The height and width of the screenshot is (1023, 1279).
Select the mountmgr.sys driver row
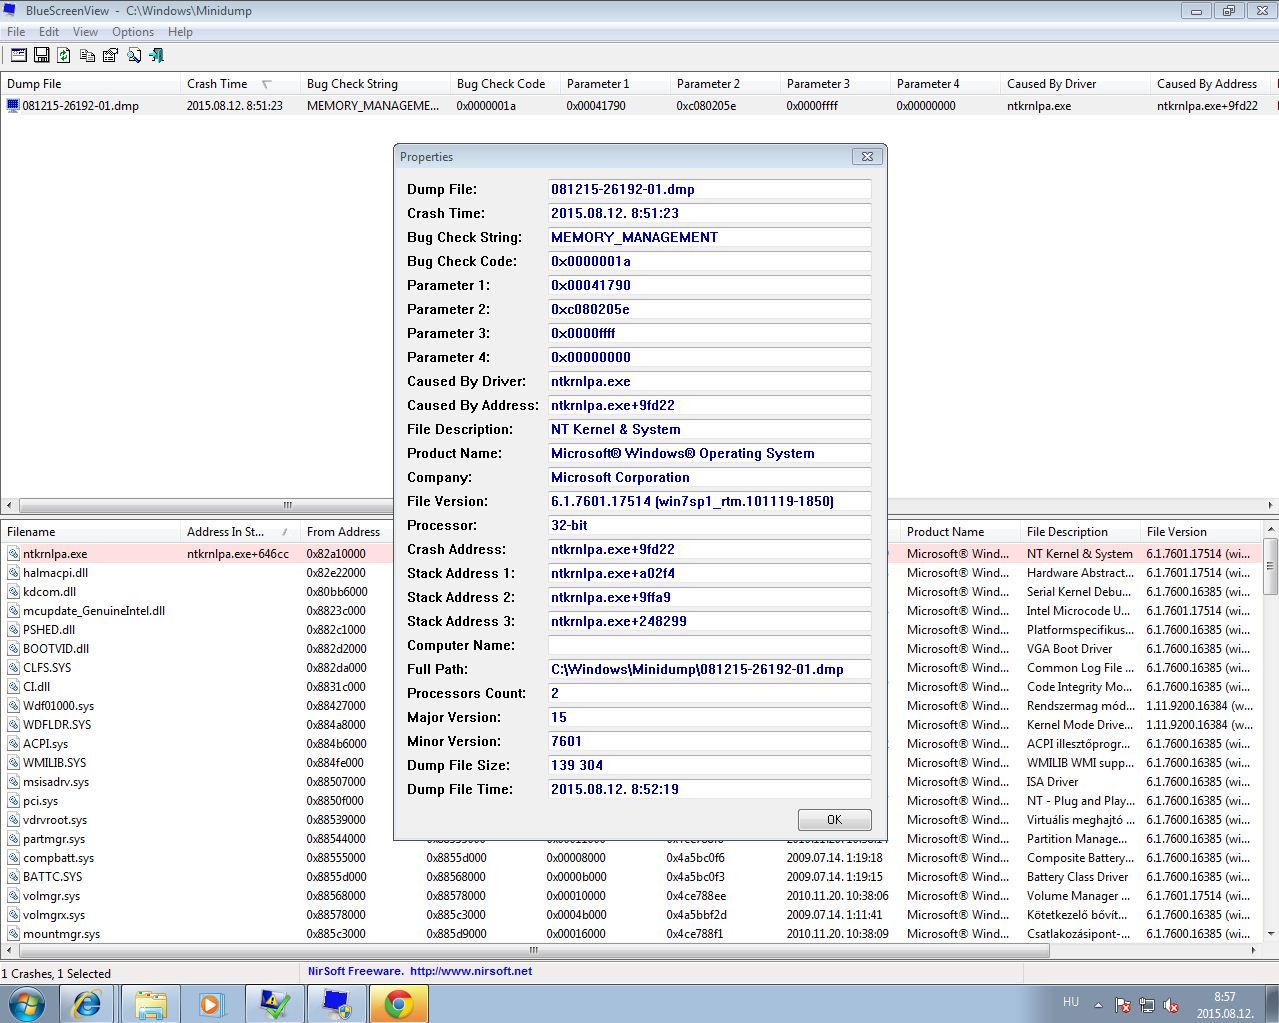coord(630,933)
